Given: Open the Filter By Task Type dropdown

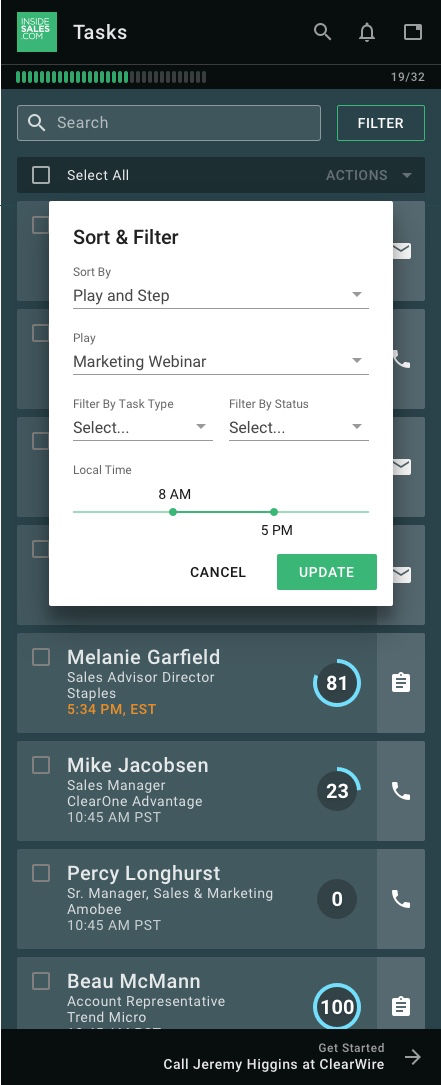Looking at the screenshot, I should click(143, 428).
